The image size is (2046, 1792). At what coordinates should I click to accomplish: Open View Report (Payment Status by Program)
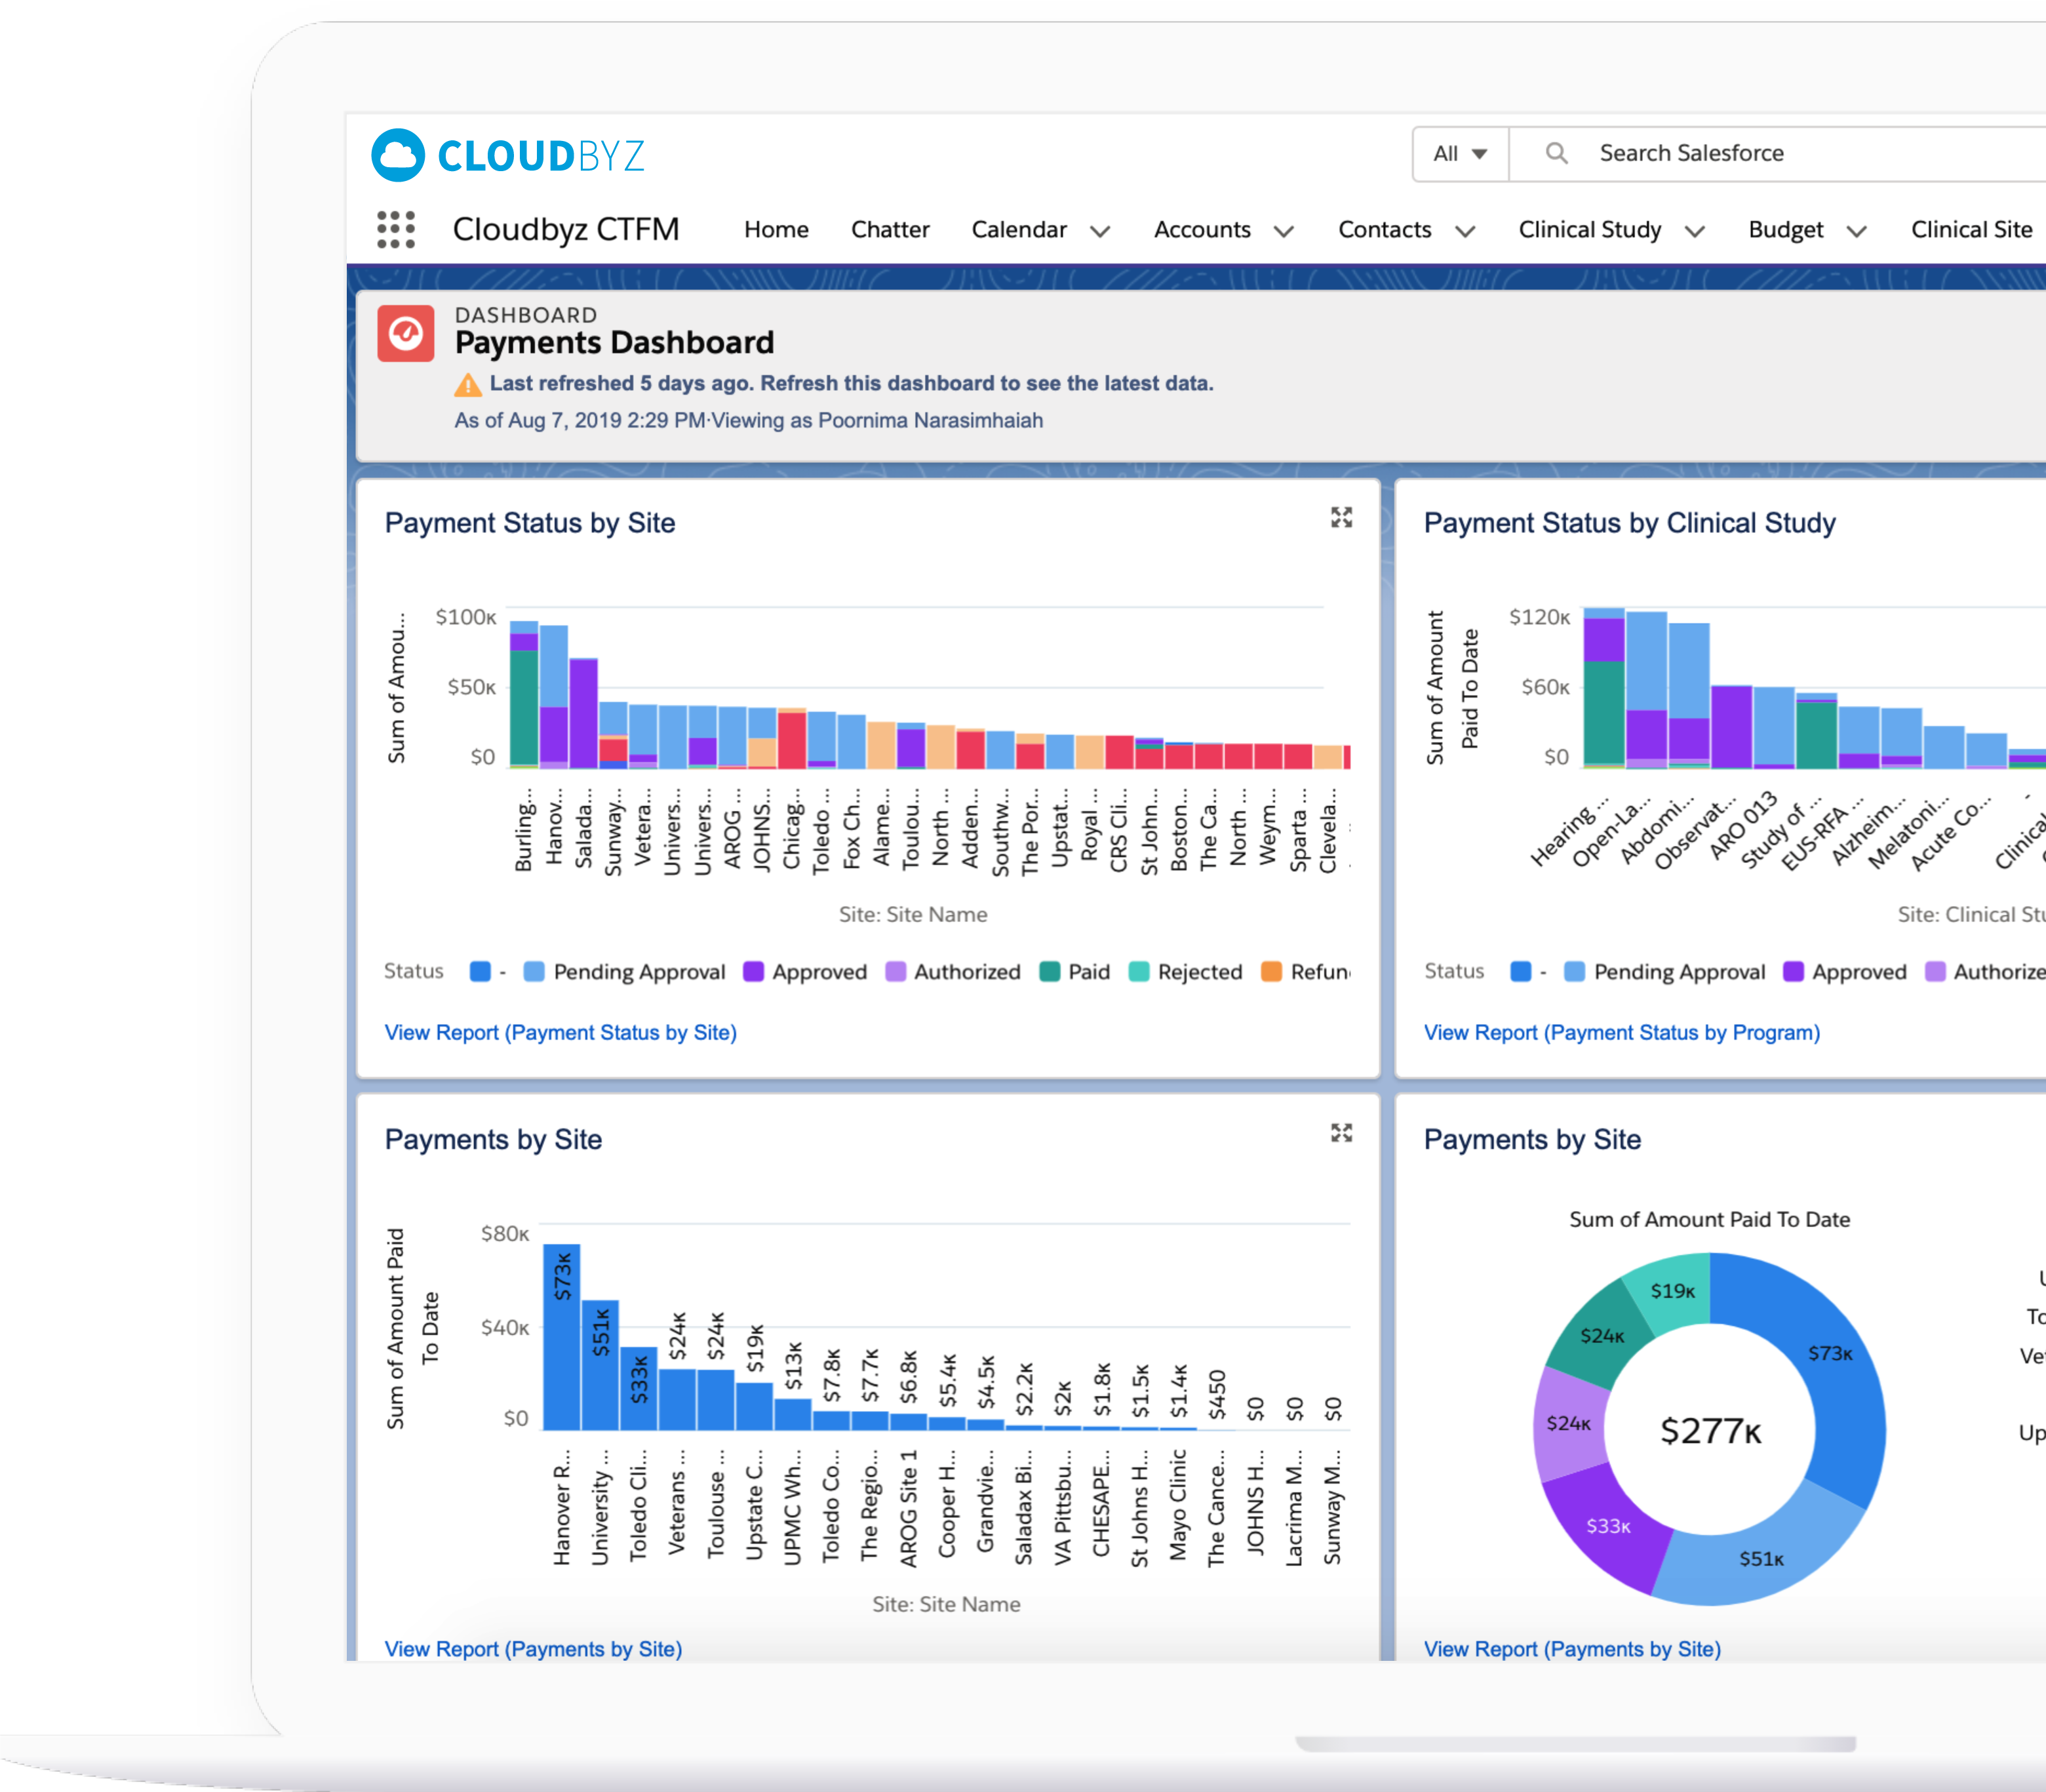1622,1032
